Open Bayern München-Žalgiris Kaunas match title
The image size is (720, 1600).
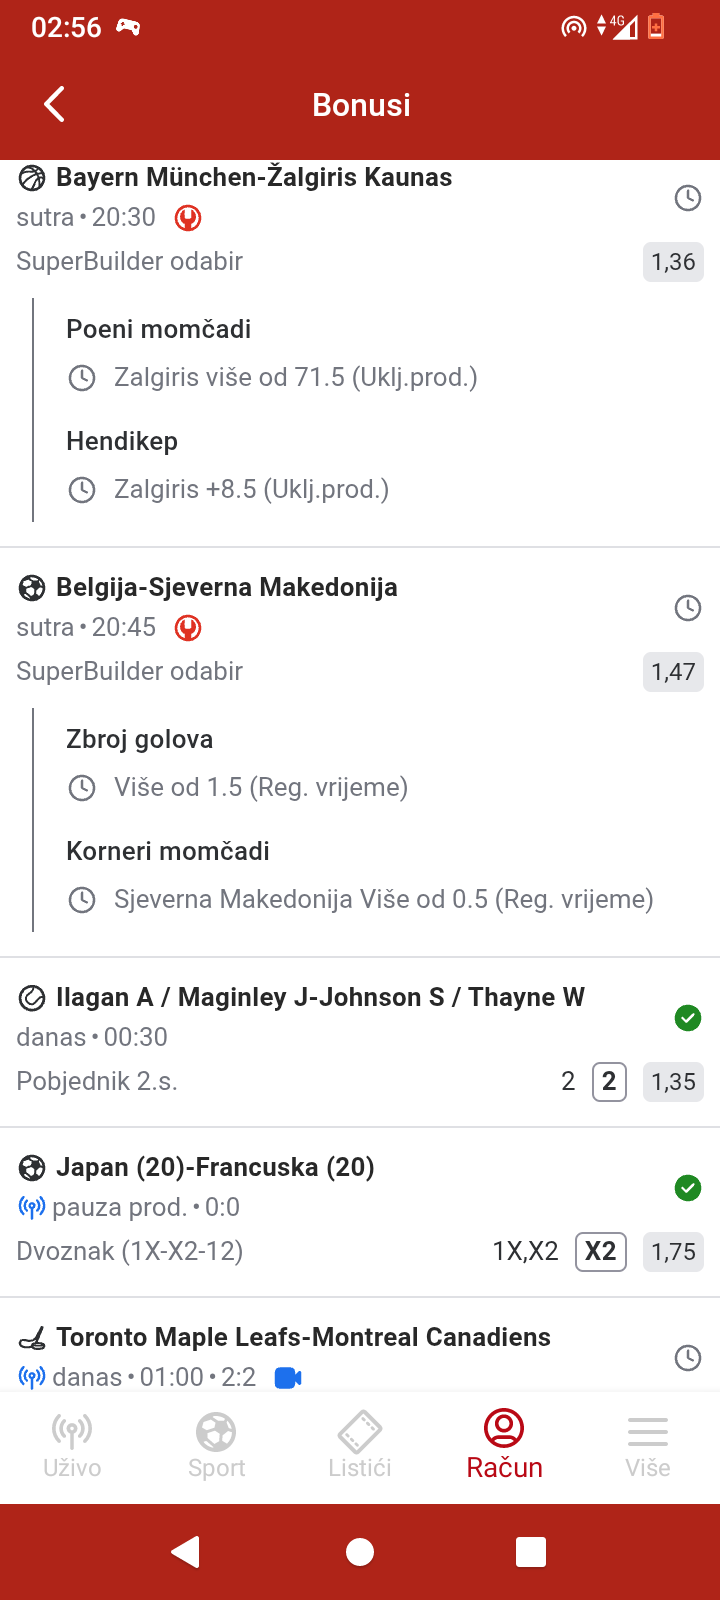(x=254, y=178)
